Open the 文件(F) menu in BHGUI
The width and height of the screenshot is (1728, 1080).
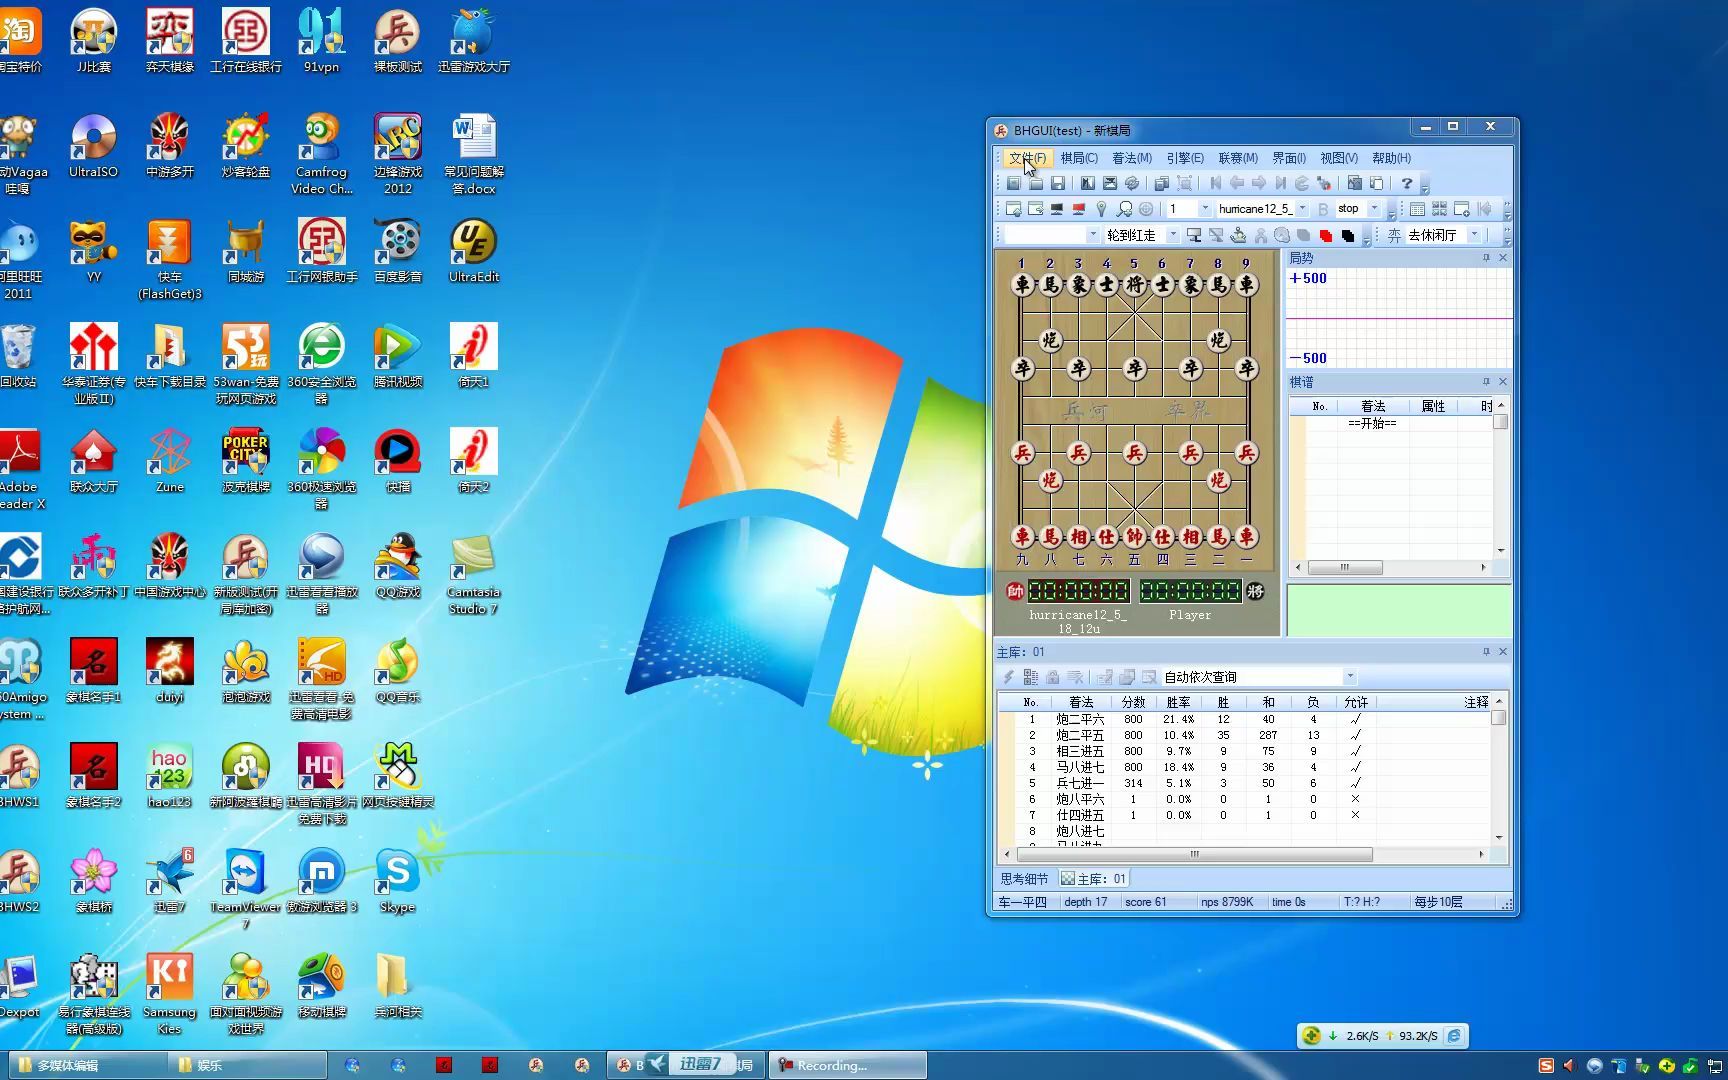coord(1027,158)
